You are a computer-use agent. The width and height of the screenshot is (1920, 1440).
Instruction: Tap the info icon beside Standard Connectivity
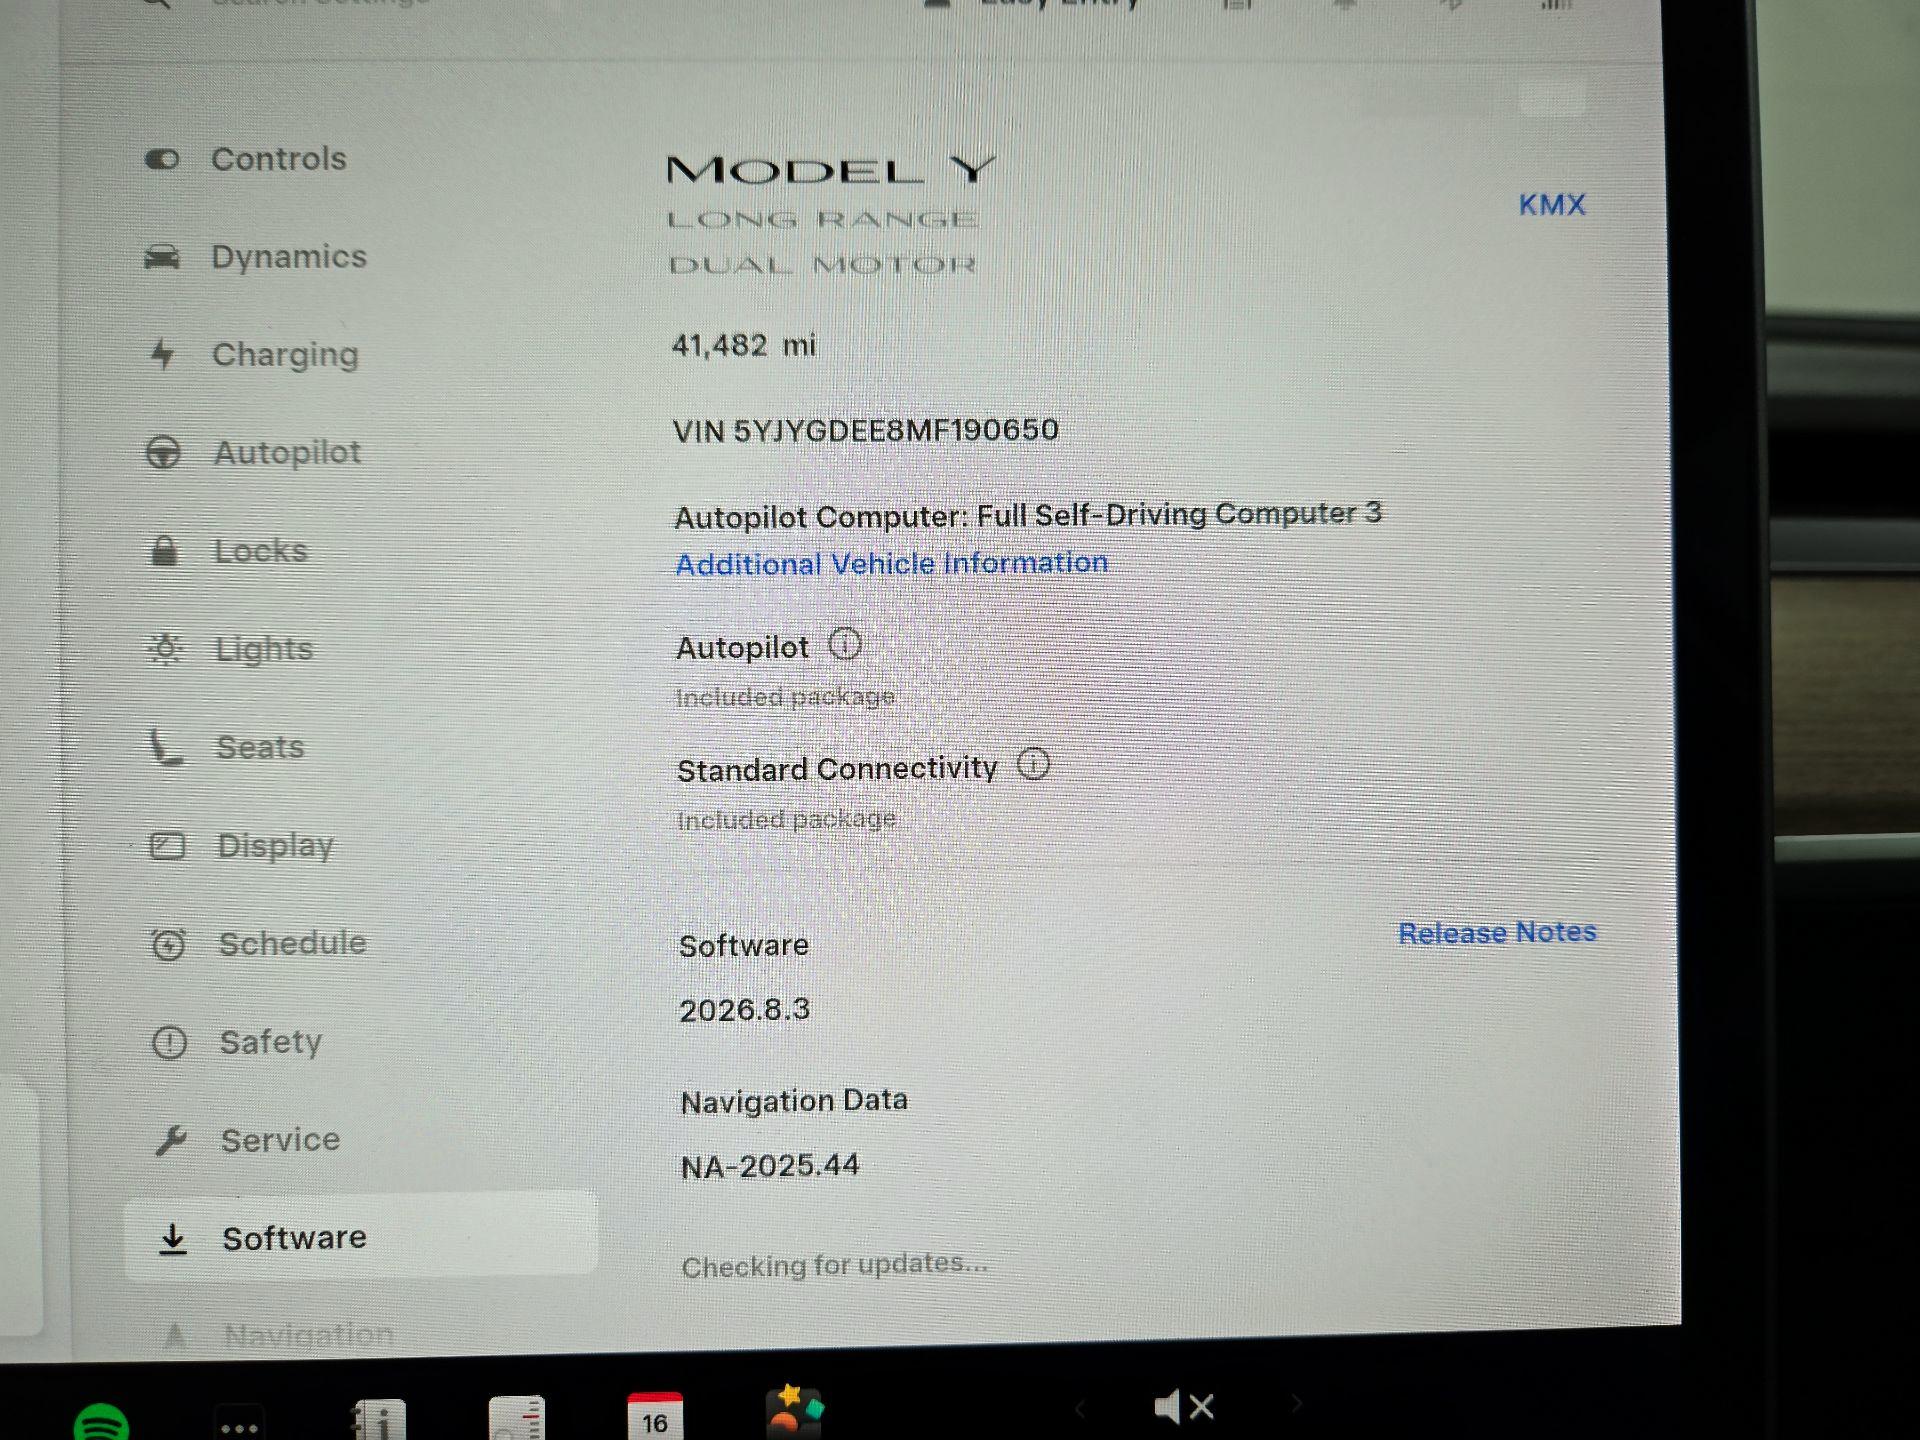1033,763
